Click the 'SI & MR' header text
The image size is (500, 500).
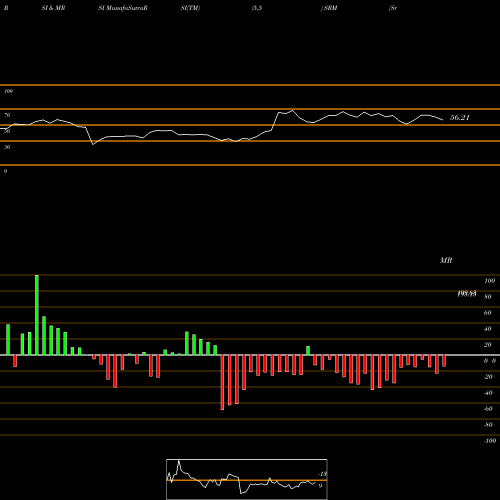[x=53, y=8]
